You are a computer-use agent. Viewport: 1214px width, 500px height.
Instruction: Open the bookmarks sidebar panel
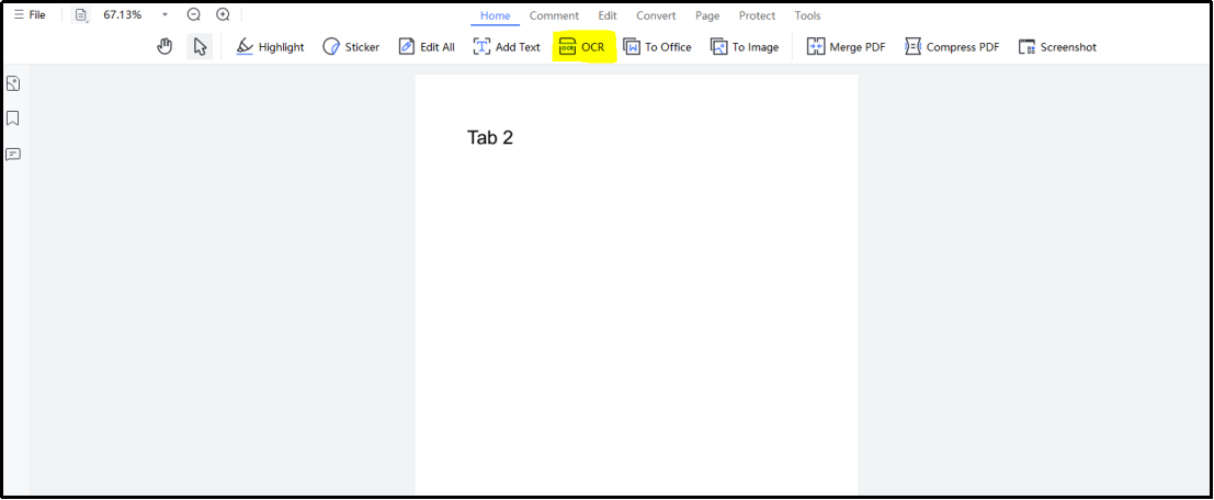pyautogui.click(x=13, y=118)
